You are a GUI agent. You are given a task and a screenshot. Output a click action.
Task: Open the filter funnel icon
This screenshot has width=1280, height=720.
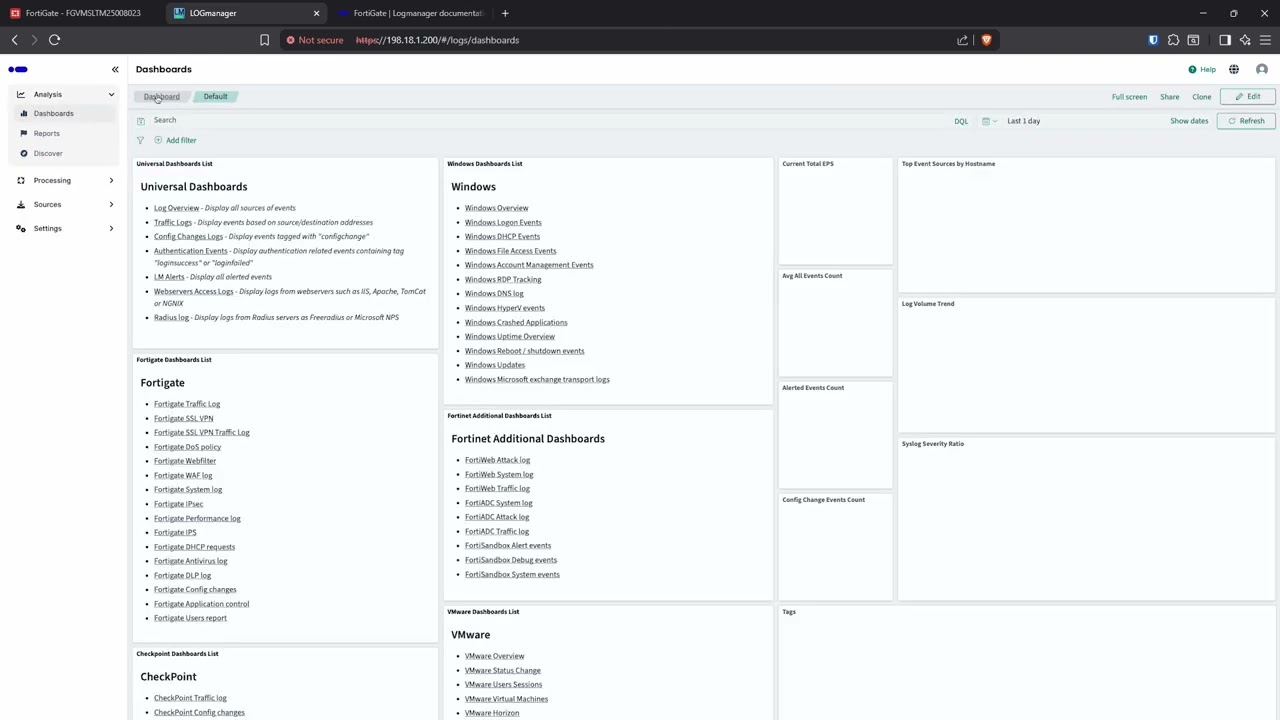140,140
